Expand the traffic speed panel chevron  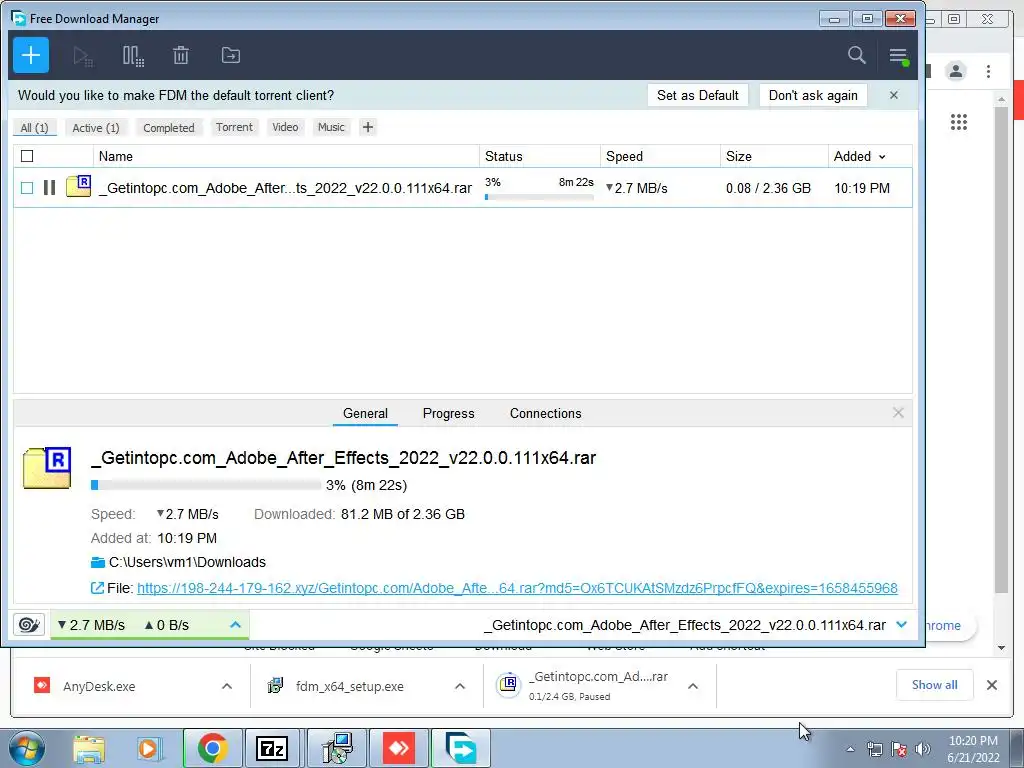click(x=236, y=625)
